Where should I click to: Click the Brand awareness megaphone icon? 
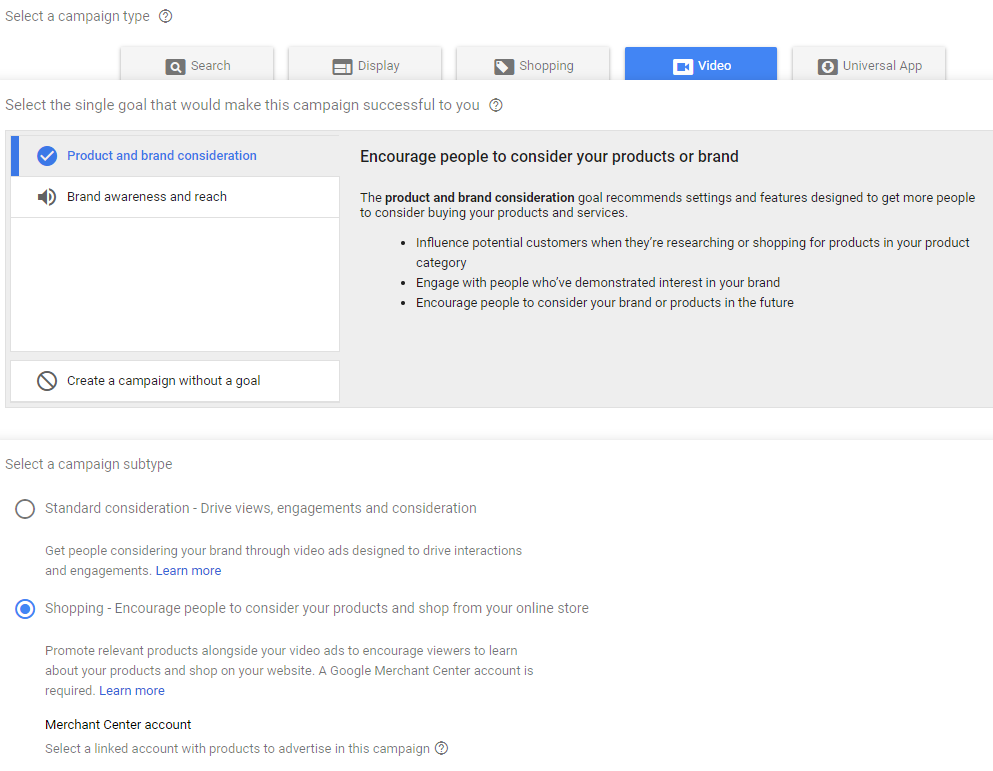coord(47,197)
